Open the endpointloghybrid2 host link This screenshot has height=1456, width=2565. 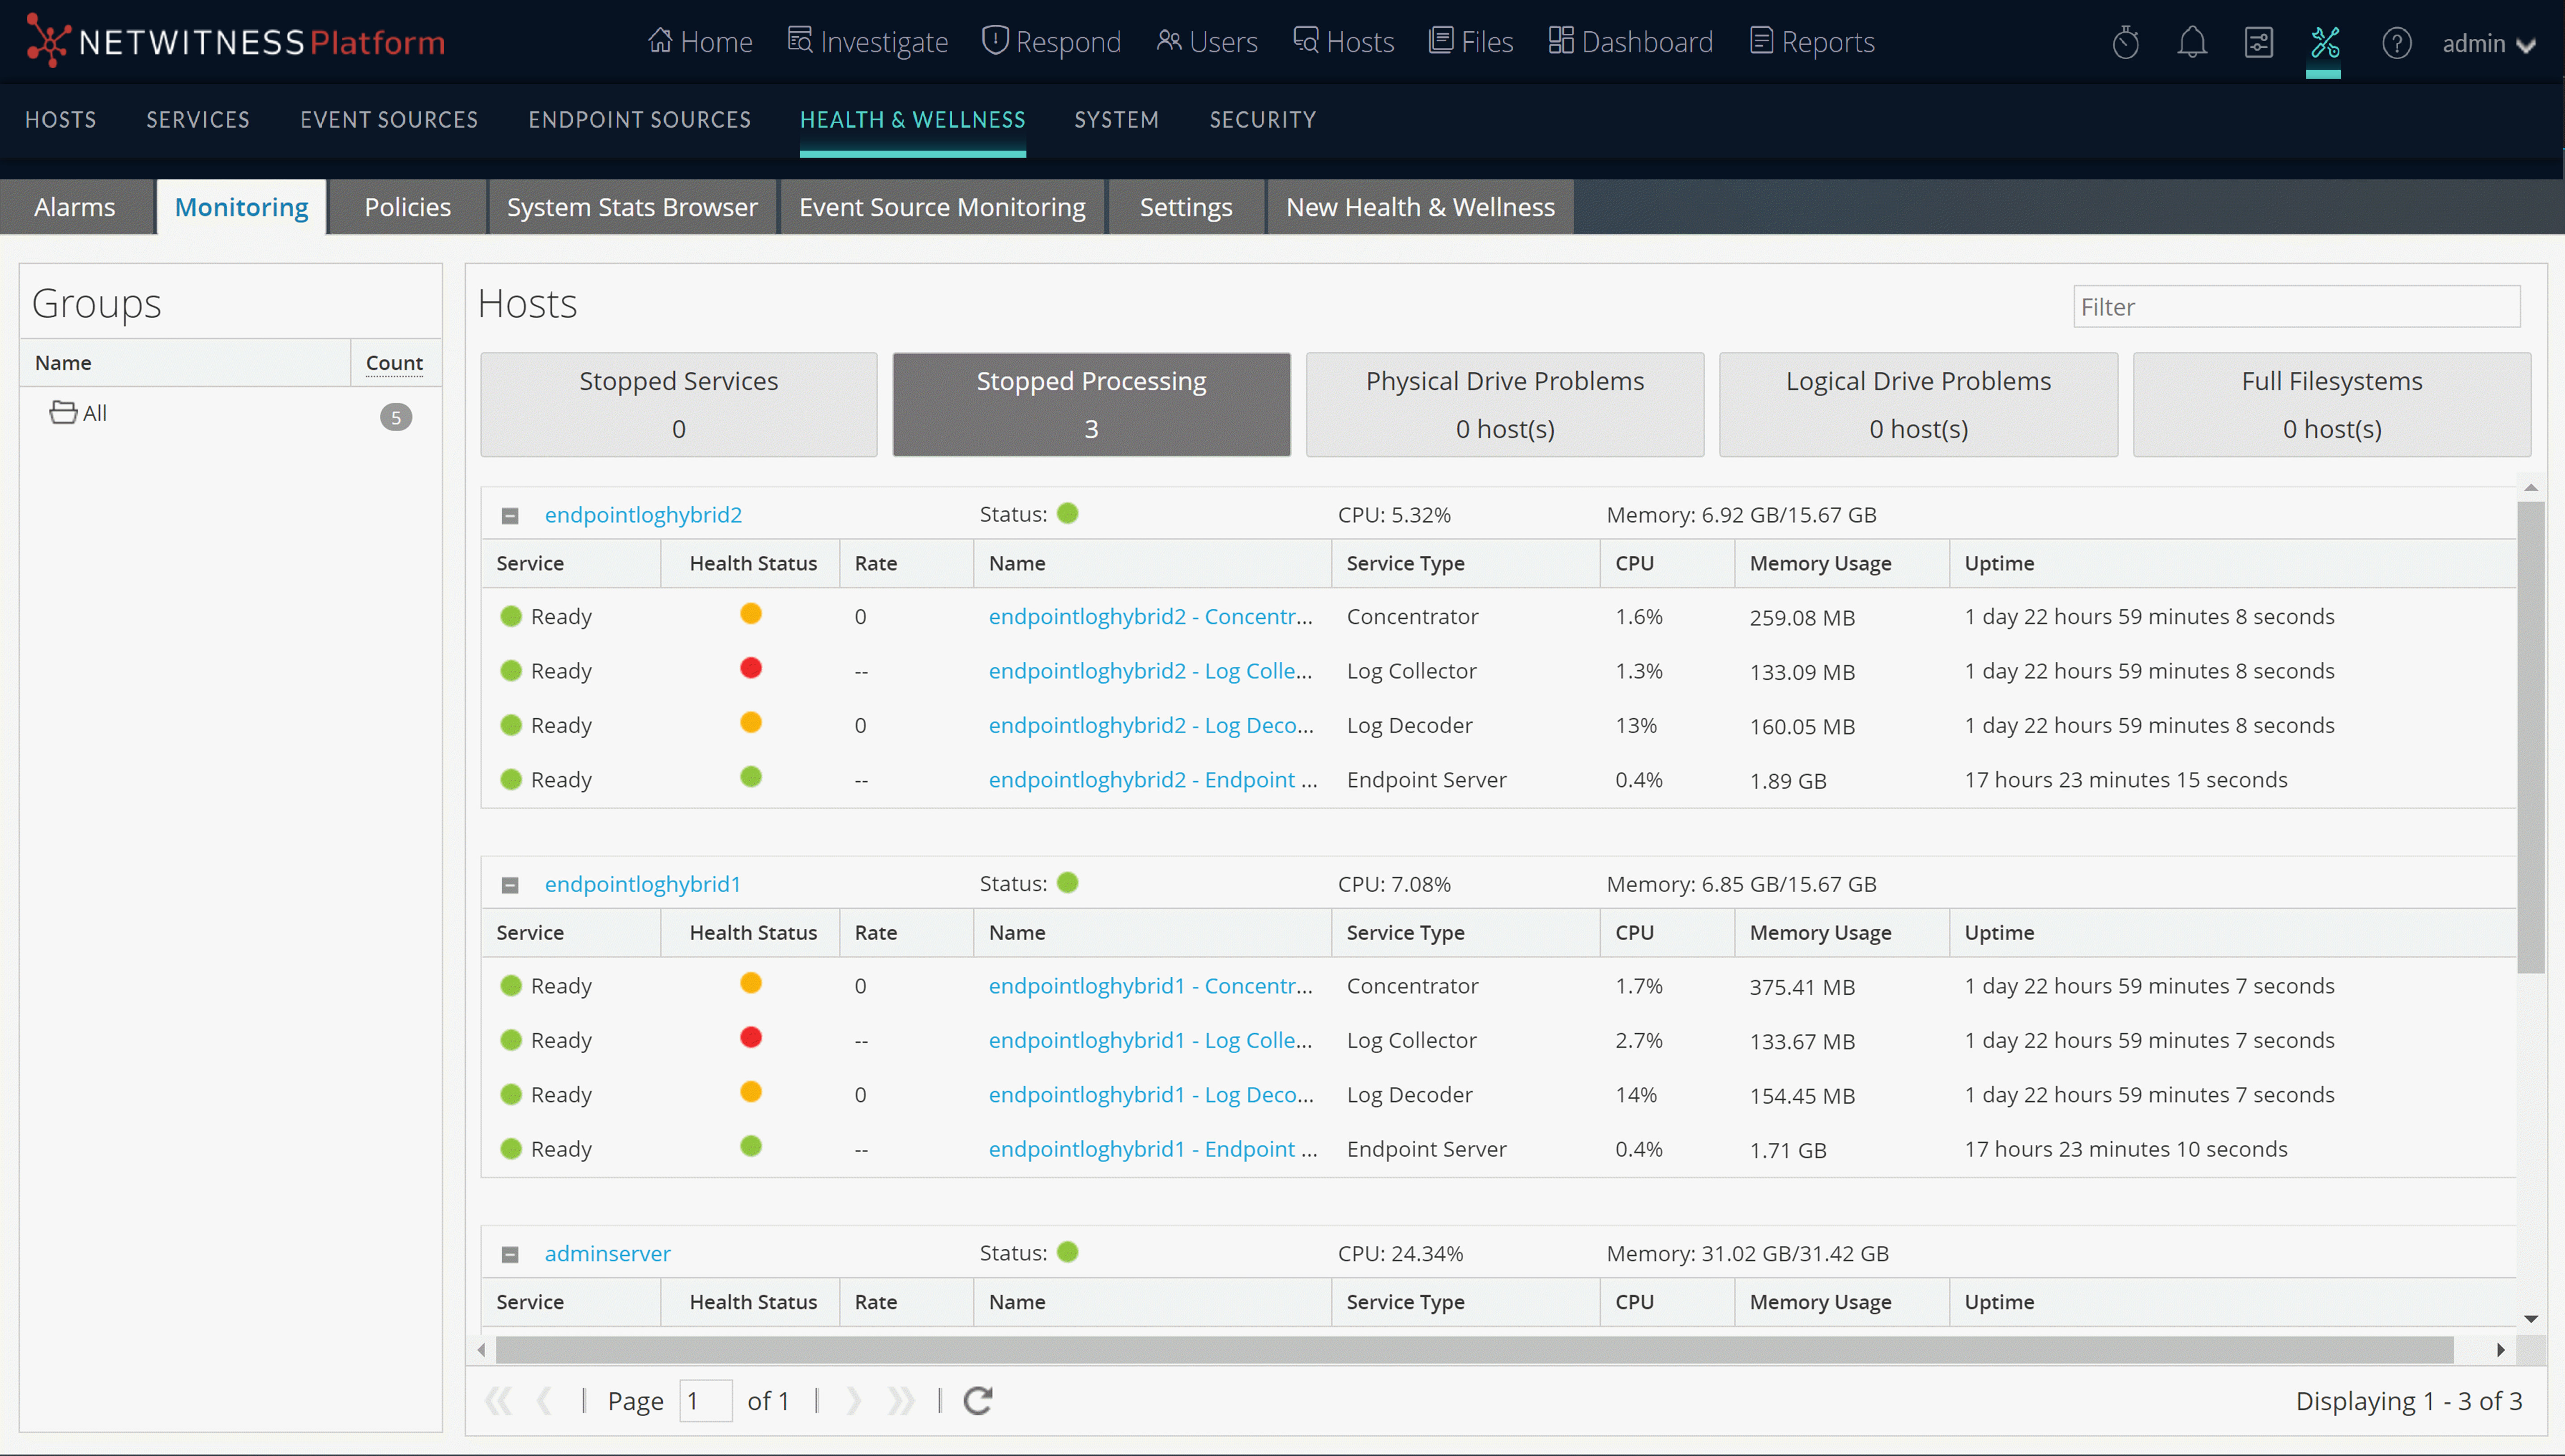click(x=643, y=515)
